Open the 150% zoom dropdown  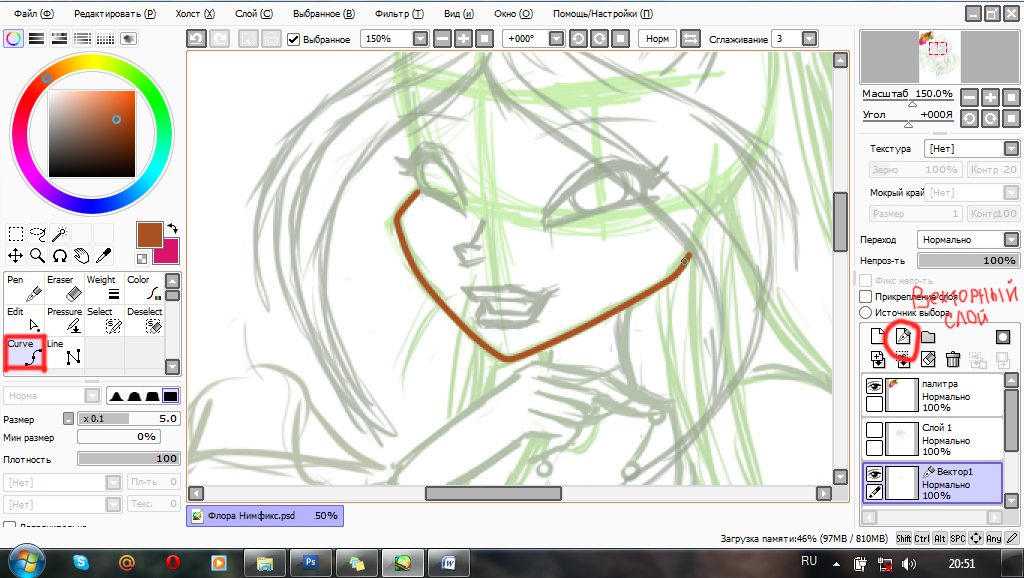pos(421,39)
